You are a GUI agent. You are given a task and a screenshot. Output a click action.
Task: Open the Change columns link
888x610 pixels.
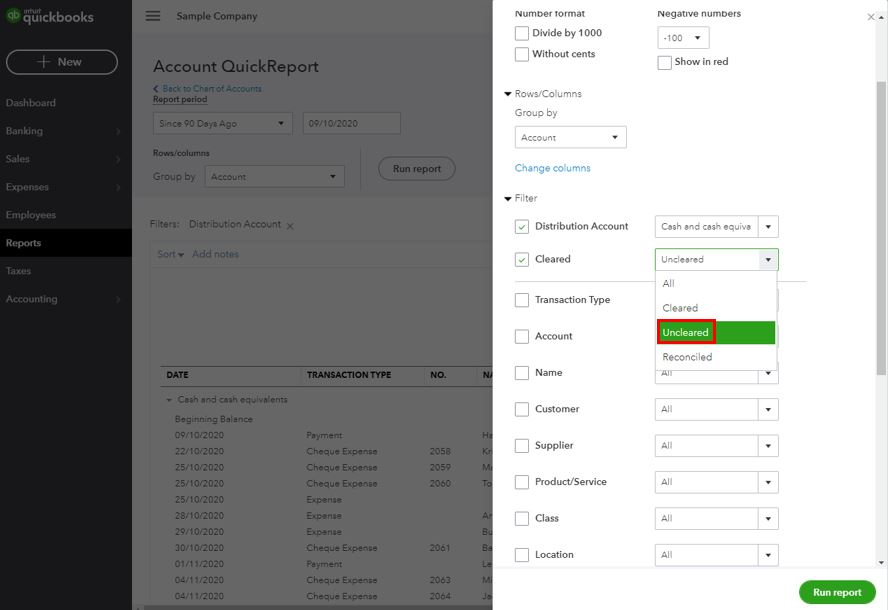pos(552,168)
